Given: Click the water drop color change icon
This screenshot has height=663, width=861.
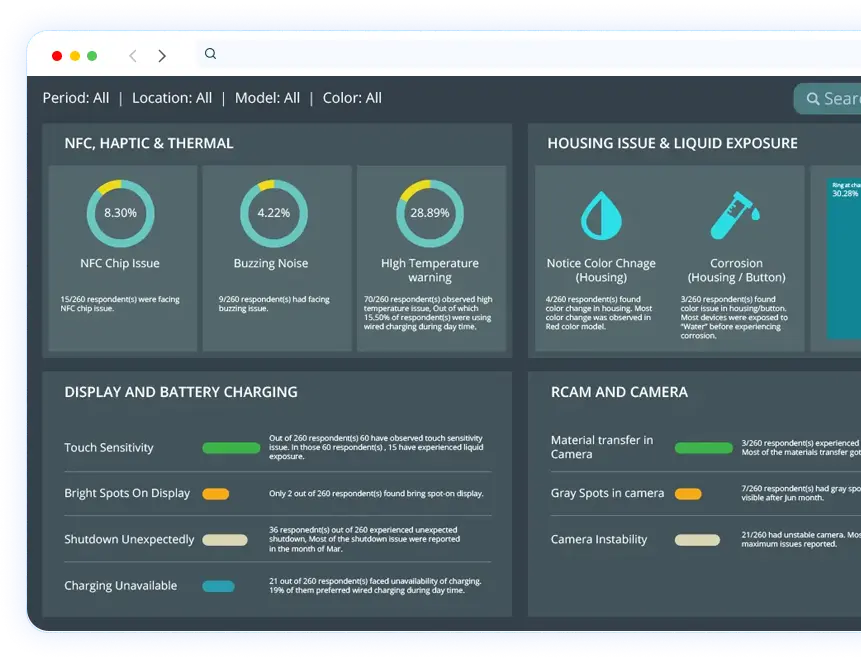Looking at the screenshot, I should point(601,215).
